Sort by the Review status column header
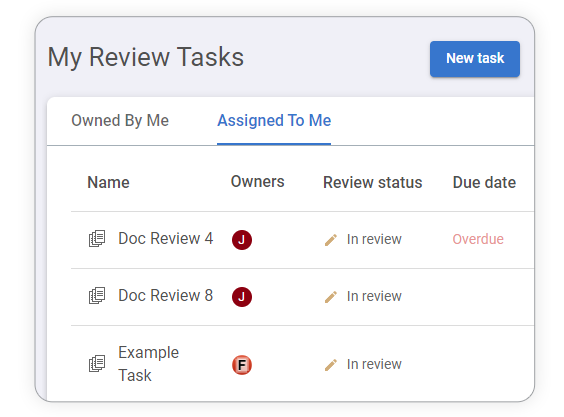Screen dimensions: 564x417 tap(373, 182)
